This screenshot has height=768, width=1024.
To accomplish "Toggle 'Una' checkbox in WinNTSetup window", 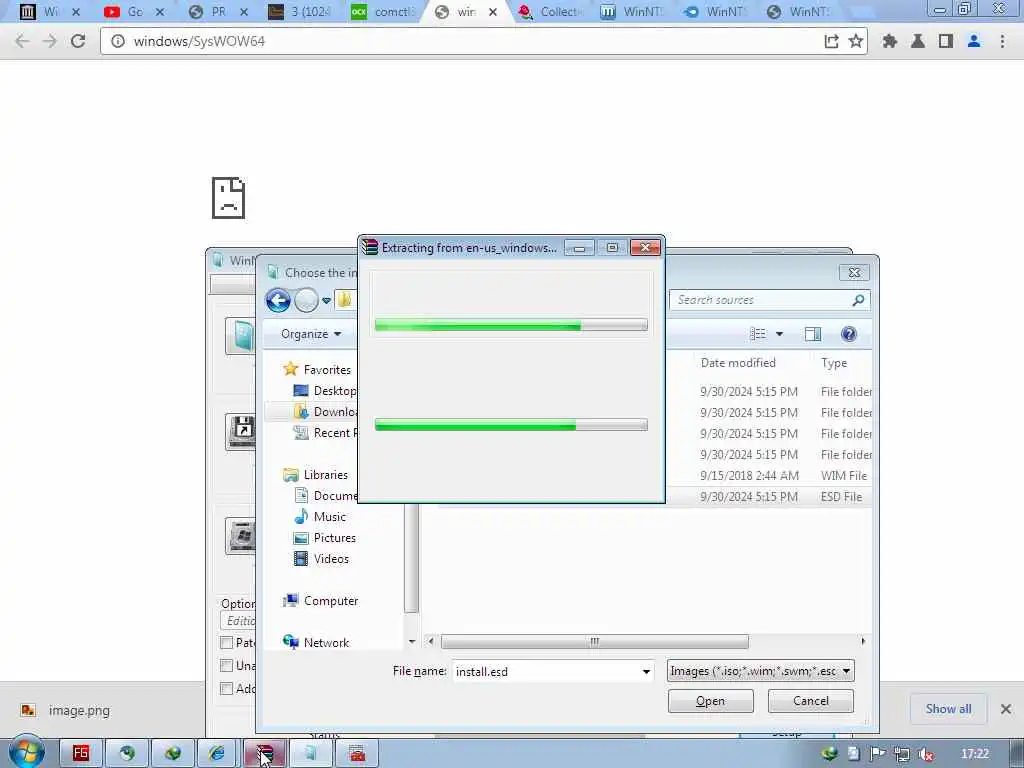I will pyautogui.click(x=227, y=665).
